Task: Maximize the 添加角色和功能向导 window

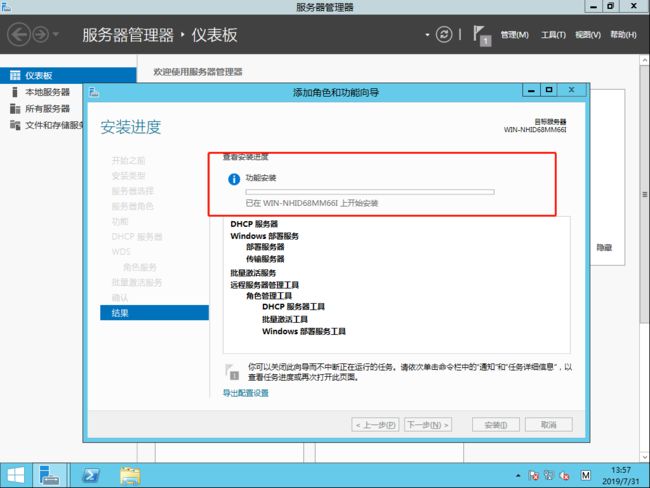Action: click(x=549, y=90)
